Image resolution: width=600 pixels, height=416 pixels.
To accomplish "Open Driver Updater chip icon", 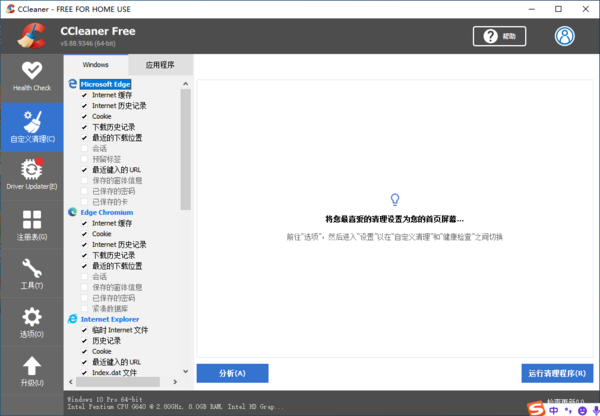I will click(32, 169).
